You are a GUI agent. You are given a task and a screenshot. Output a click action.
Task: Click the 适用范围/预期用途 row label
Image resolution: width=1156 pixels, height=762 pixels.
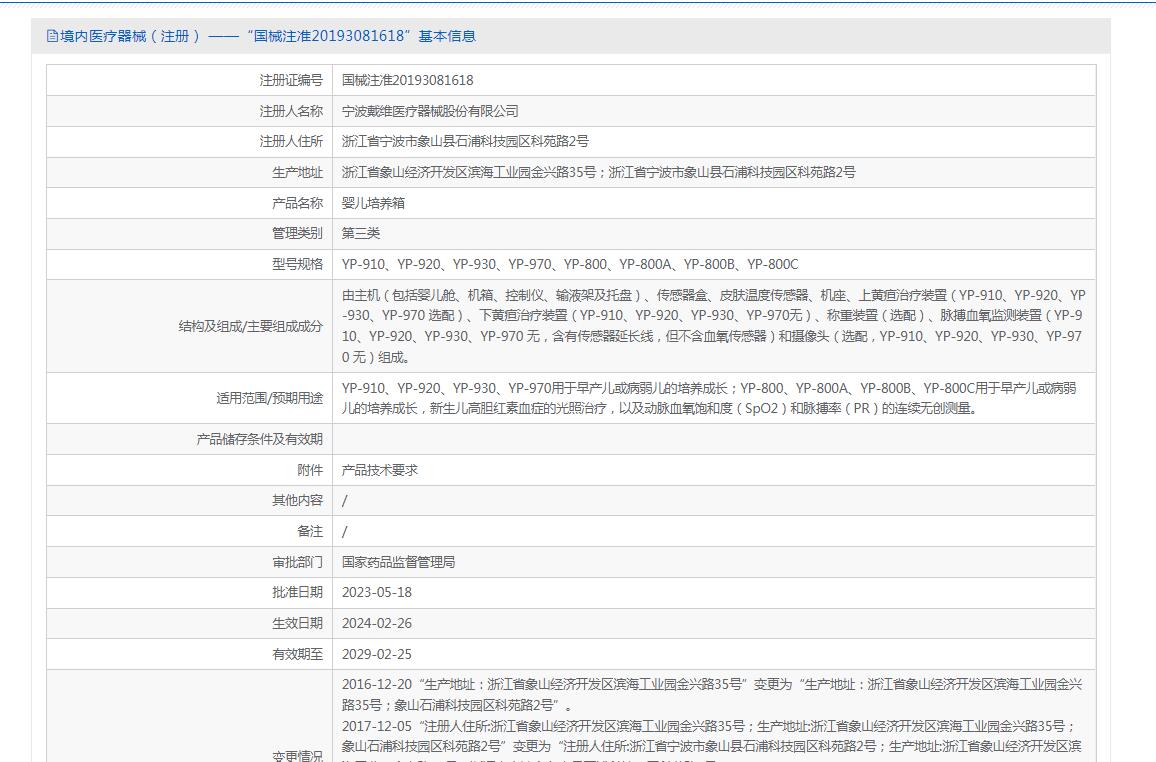(269, 398)
